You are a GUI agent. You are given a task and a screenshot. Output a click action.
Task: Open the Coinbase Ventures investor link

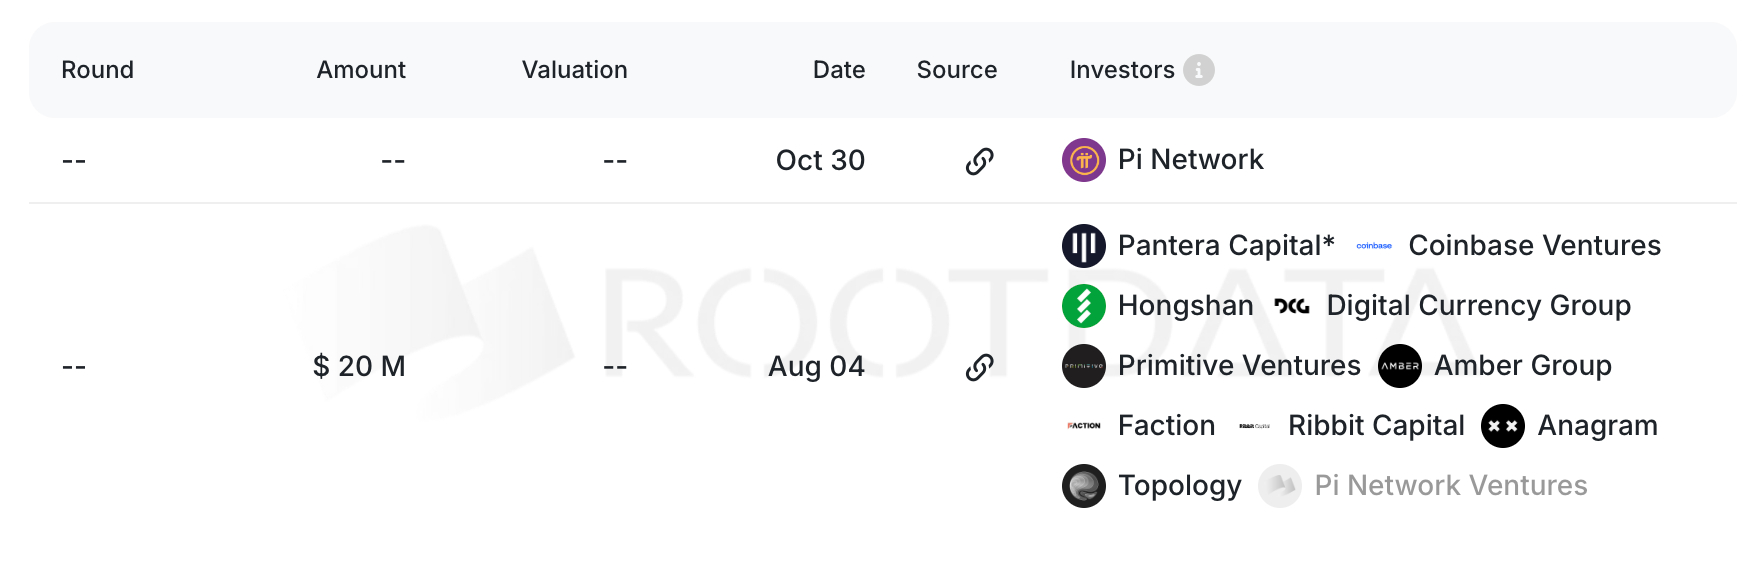(x=1534, y=246)
